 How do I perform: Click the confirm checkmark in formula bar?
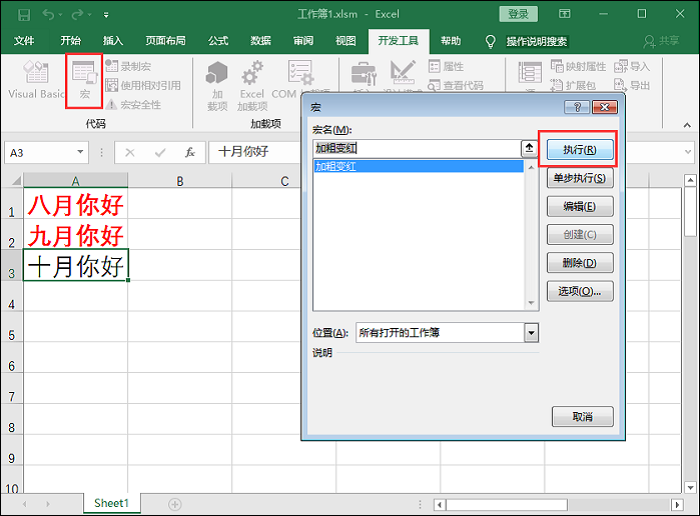coord(160,153)
